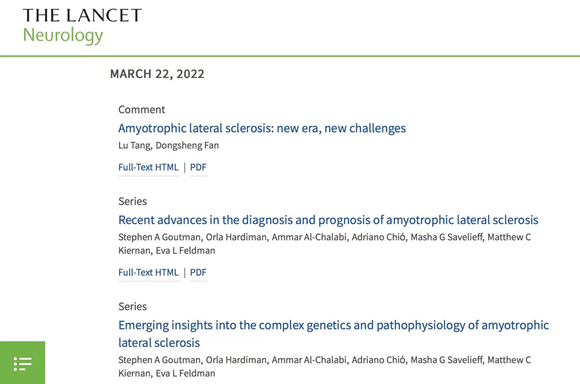Open article 'Amyotrophic lateral sclerosis: new era, new challenges'

pyautogui.click(x=262, y=128)
